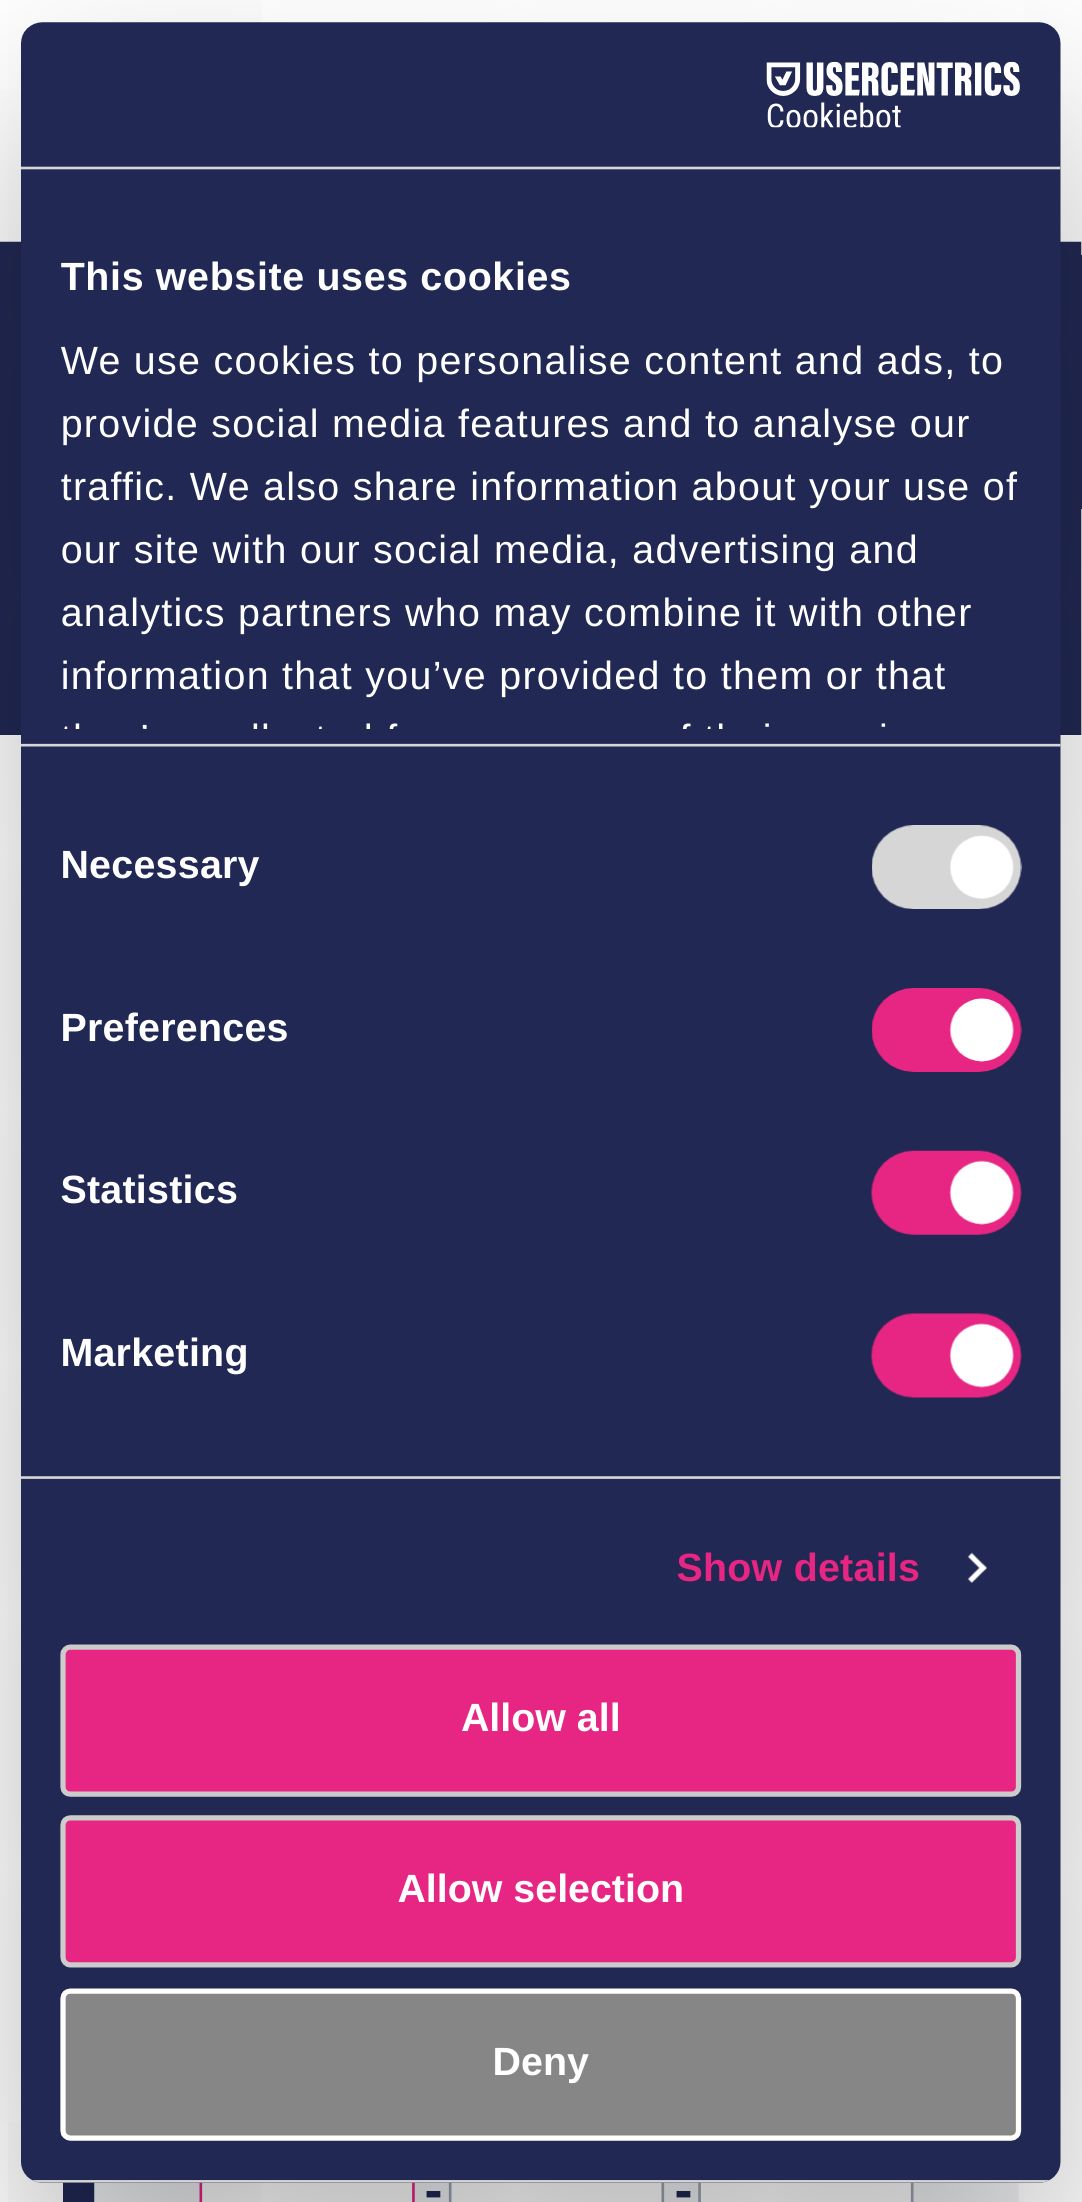Screen dimensions: 1082x2202
Task: Select the Preferences category label
Action: coord(174,1028)
